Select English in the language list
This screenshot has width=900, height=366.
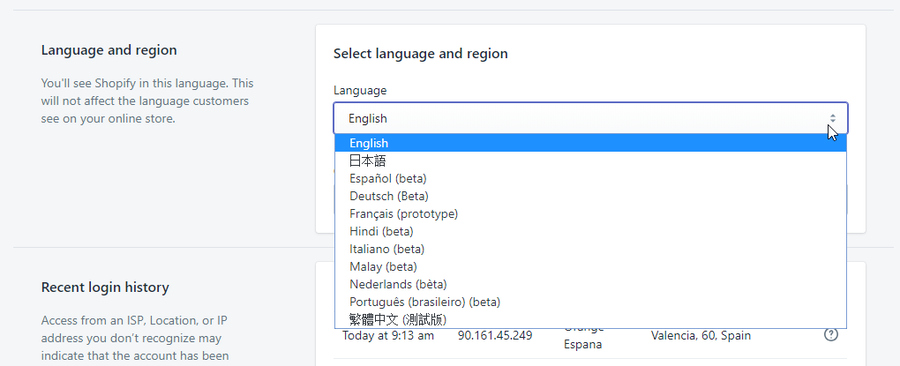[590, 143]
